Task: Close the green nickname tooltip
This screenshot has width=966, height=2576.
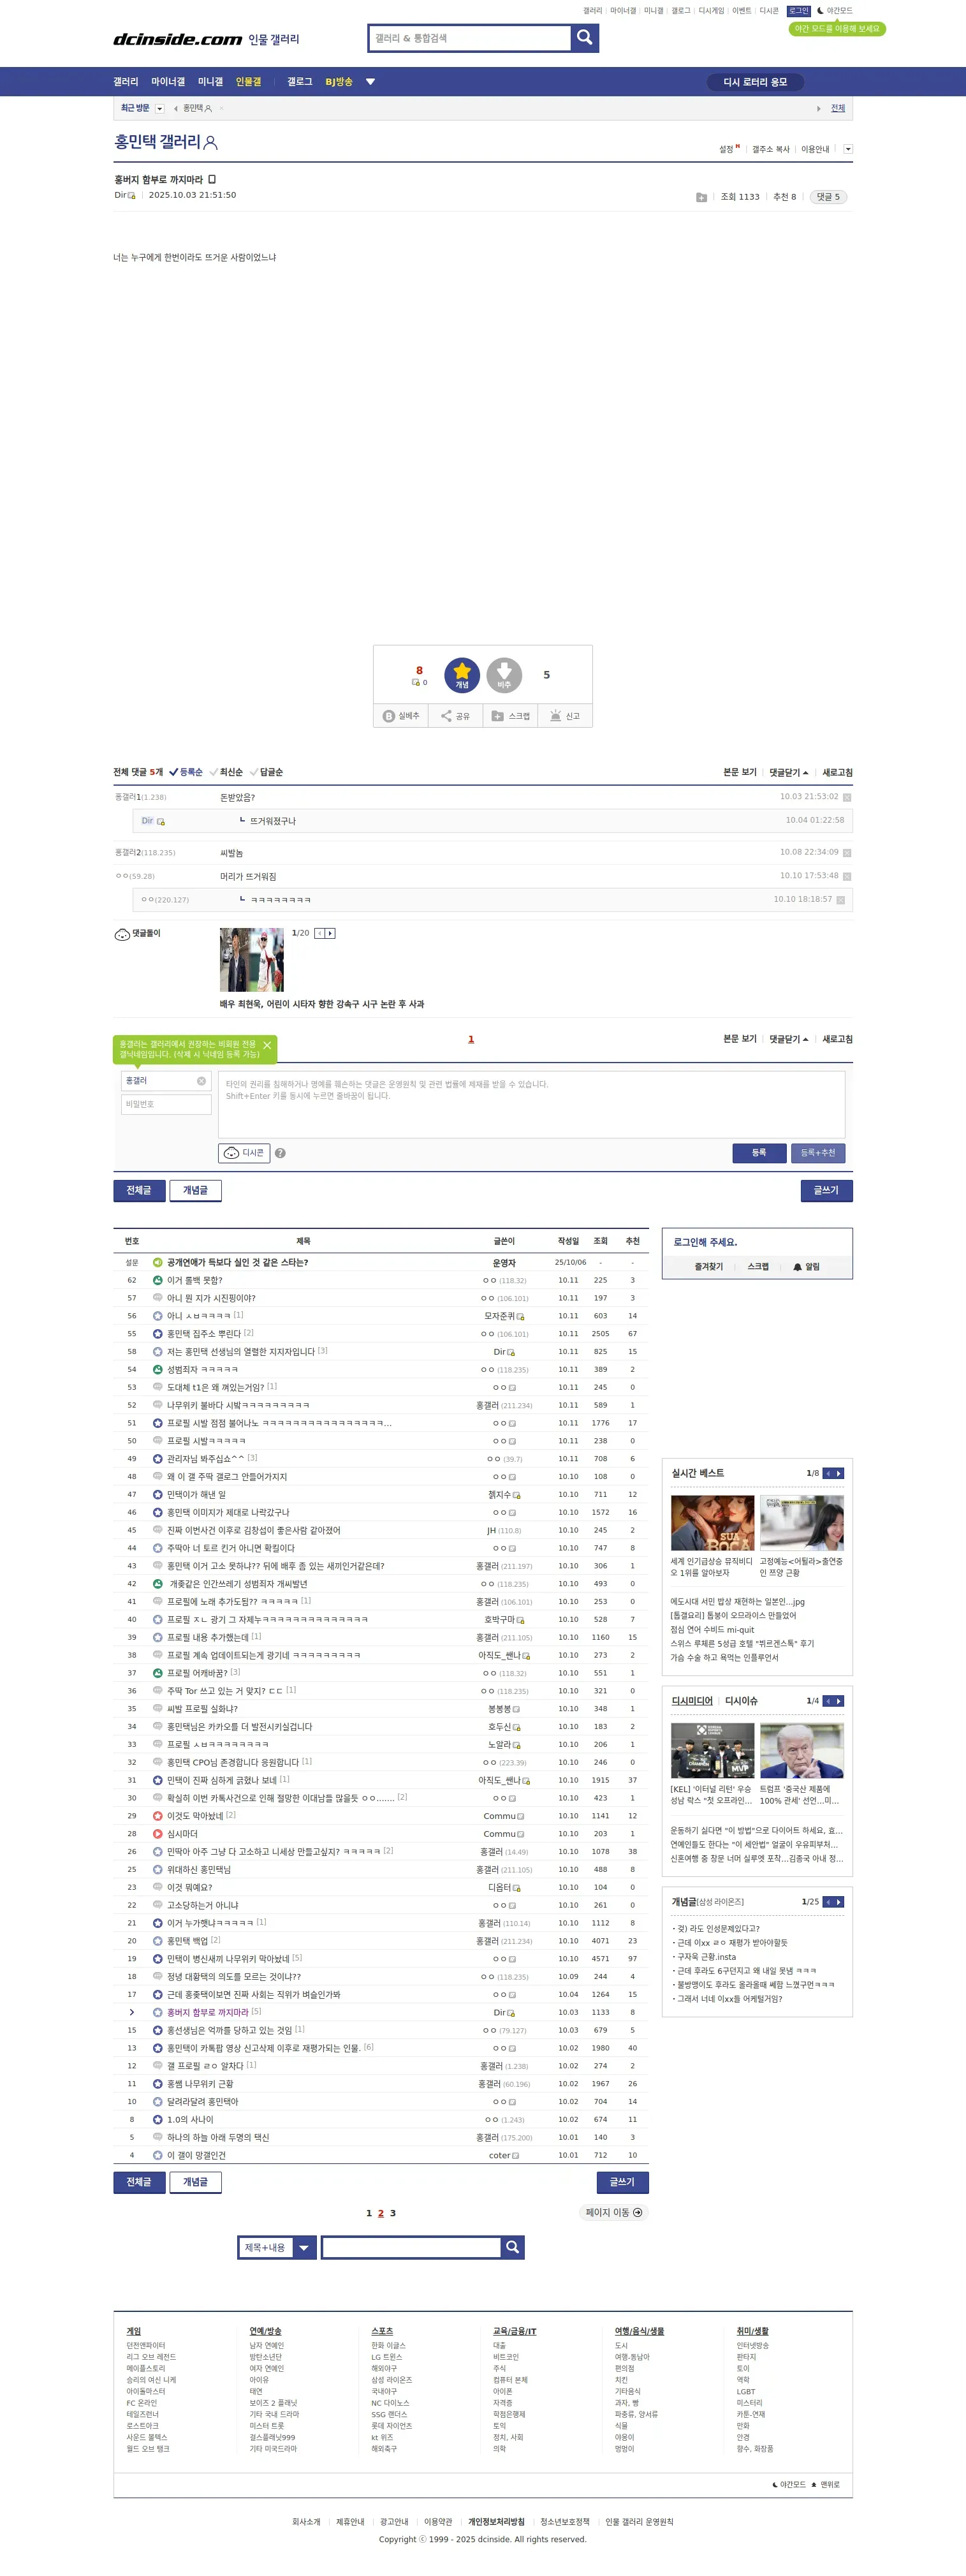Action: [x=267, y=1045]
